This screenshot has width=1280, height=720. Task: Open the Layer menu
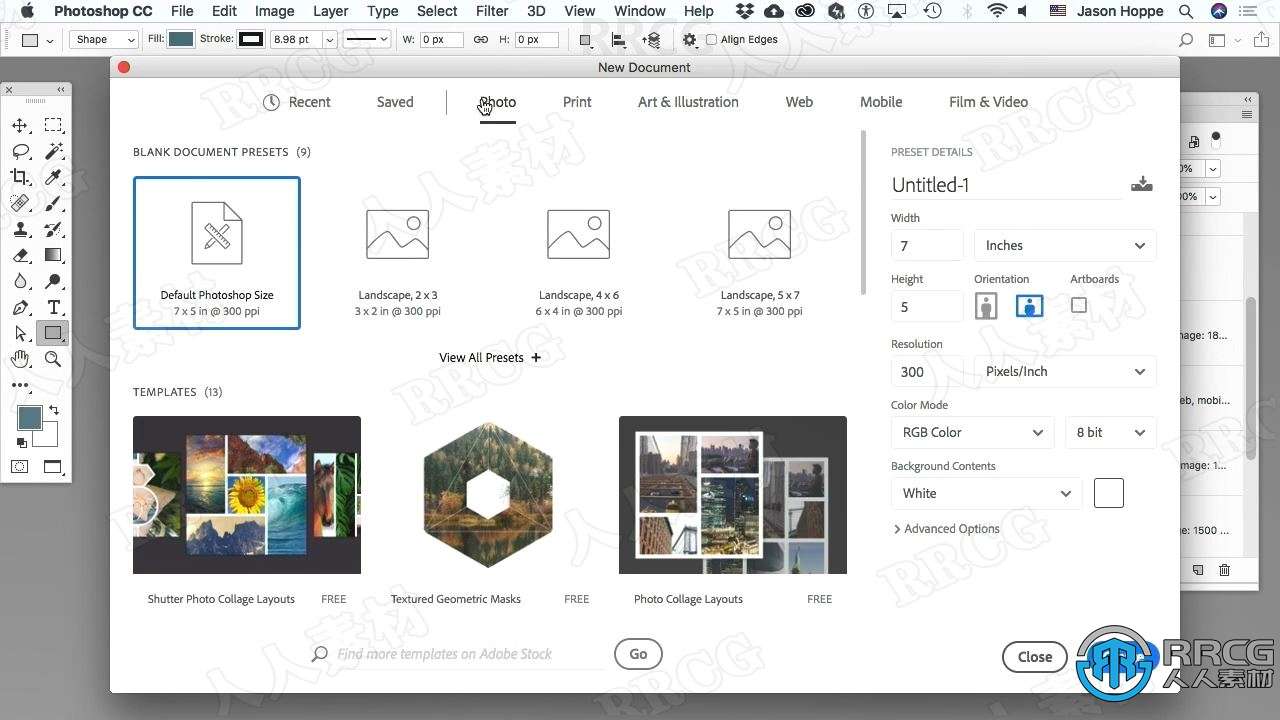click(x=330, y=11)
